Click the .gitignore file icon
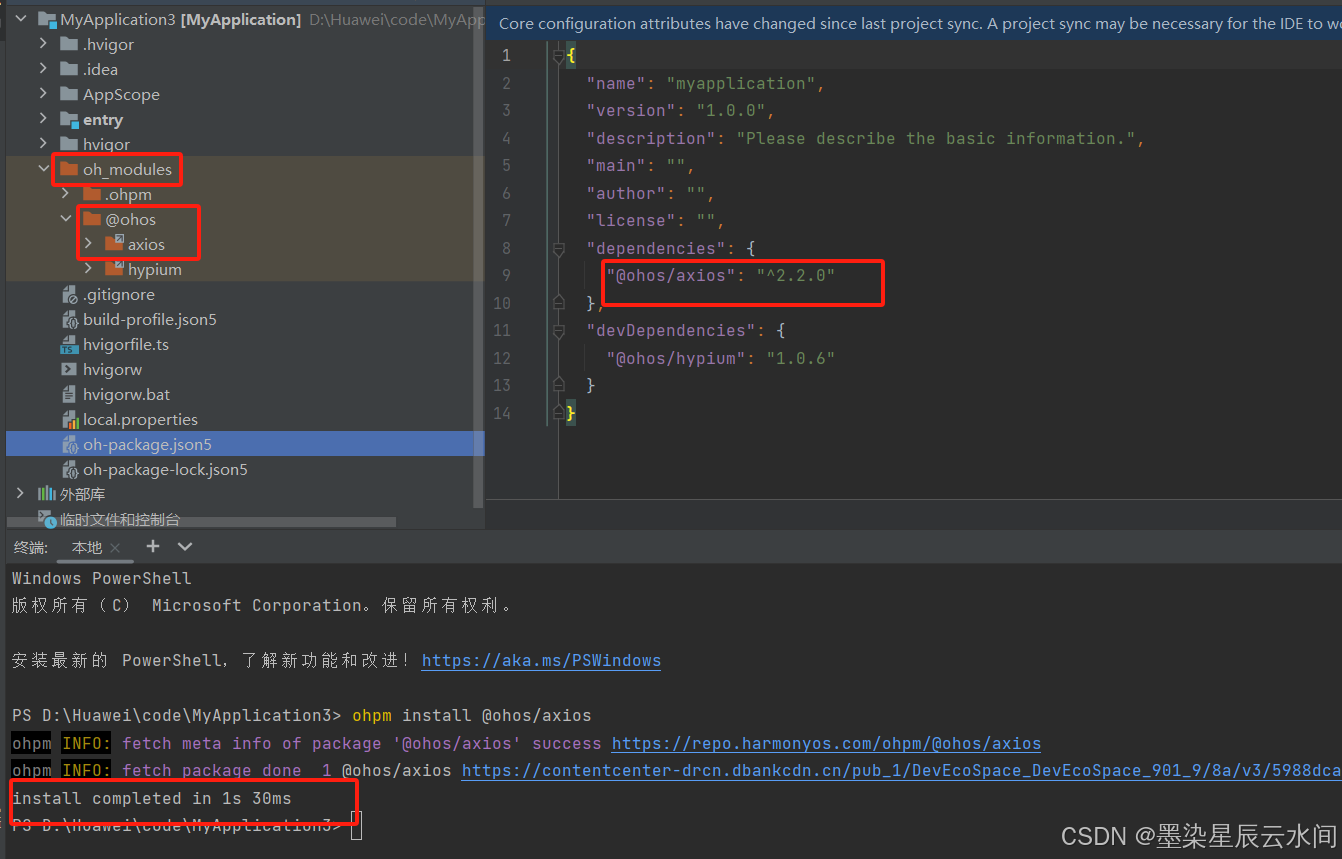Screen dimensions: 1342x859 tap(69, 295)
